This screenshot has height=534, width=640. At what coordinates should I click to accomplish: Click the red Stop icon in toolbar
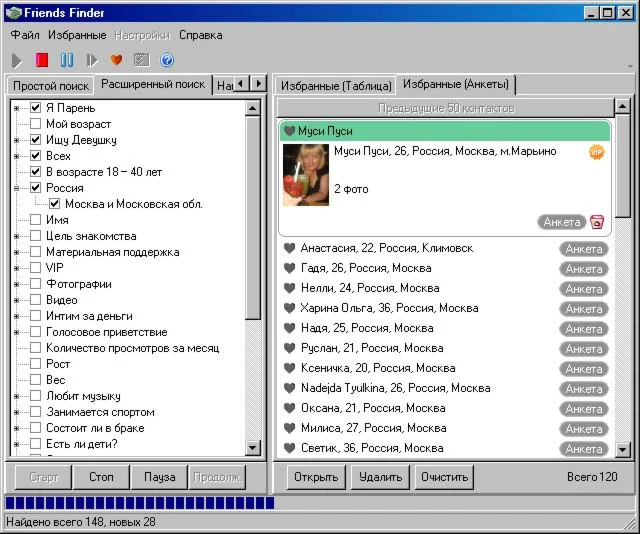(x=42, y=60)
